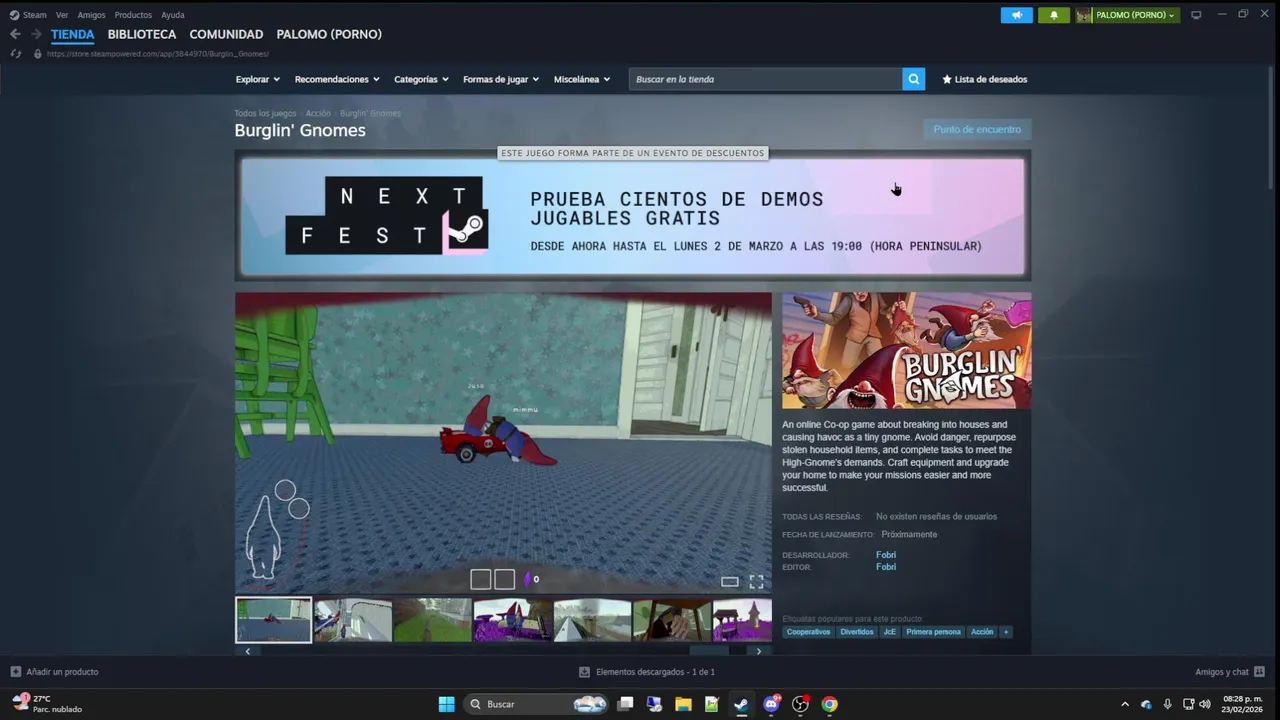Open the Ayuda menu
Screen dimensions: 1280x720
click(x=173, y=15)
